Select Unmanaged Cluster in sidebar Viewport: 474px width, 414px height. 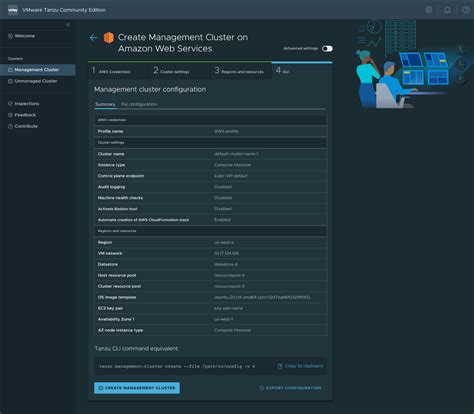[x=33, y=81]
